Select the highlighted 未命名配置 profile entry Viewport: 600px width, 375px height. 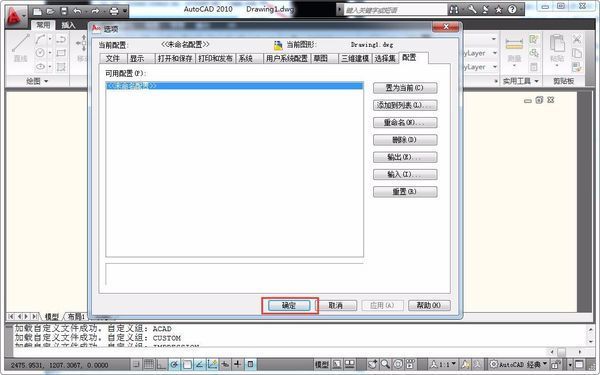pos(234,86)
